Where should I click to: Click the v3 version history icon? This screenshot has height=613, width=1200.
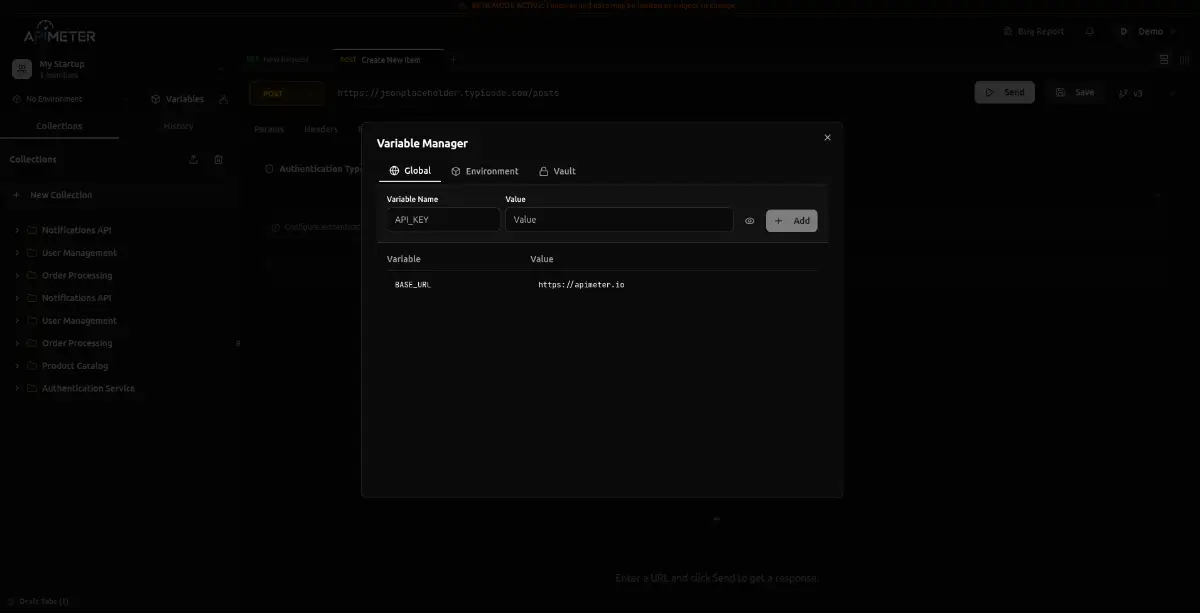(x=1133, y=92)
